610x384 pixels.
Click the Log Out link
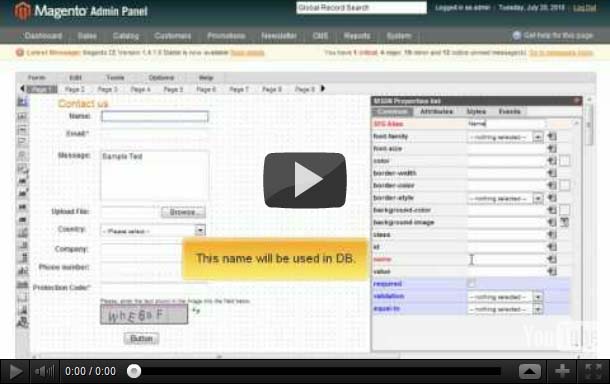pos(584,8)
